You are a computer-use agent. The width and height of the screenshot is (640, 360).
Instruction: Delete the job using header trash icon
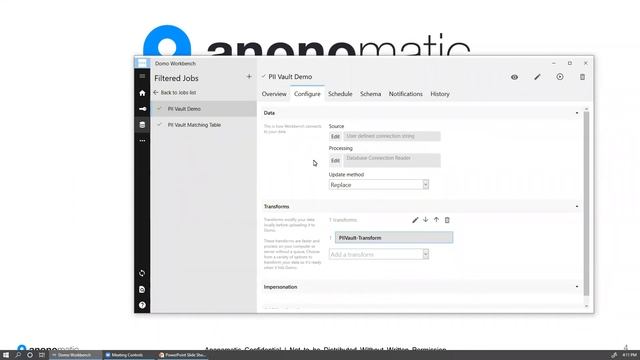click(x=582, y=77)
